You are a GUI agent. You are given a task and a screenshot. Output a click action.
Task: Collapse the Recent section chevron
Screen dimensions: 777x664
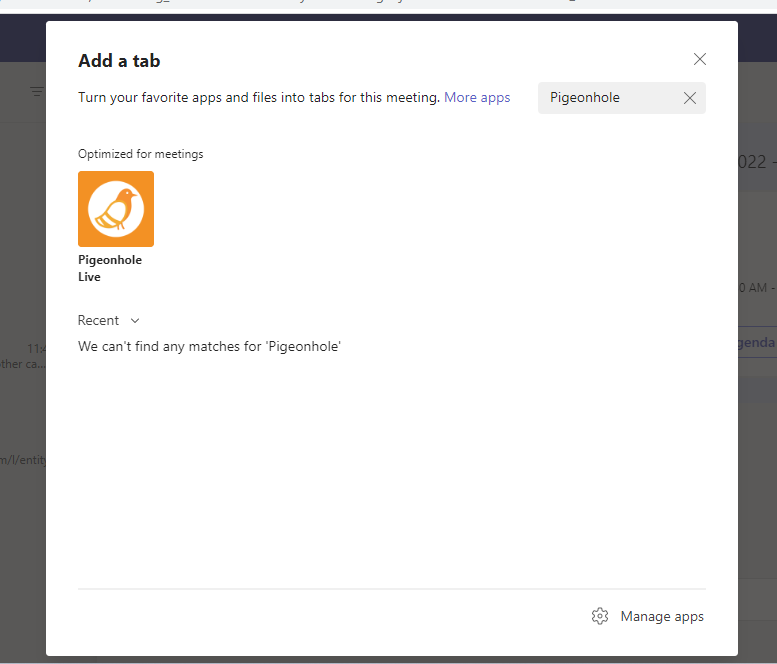[x=135, y=321]
